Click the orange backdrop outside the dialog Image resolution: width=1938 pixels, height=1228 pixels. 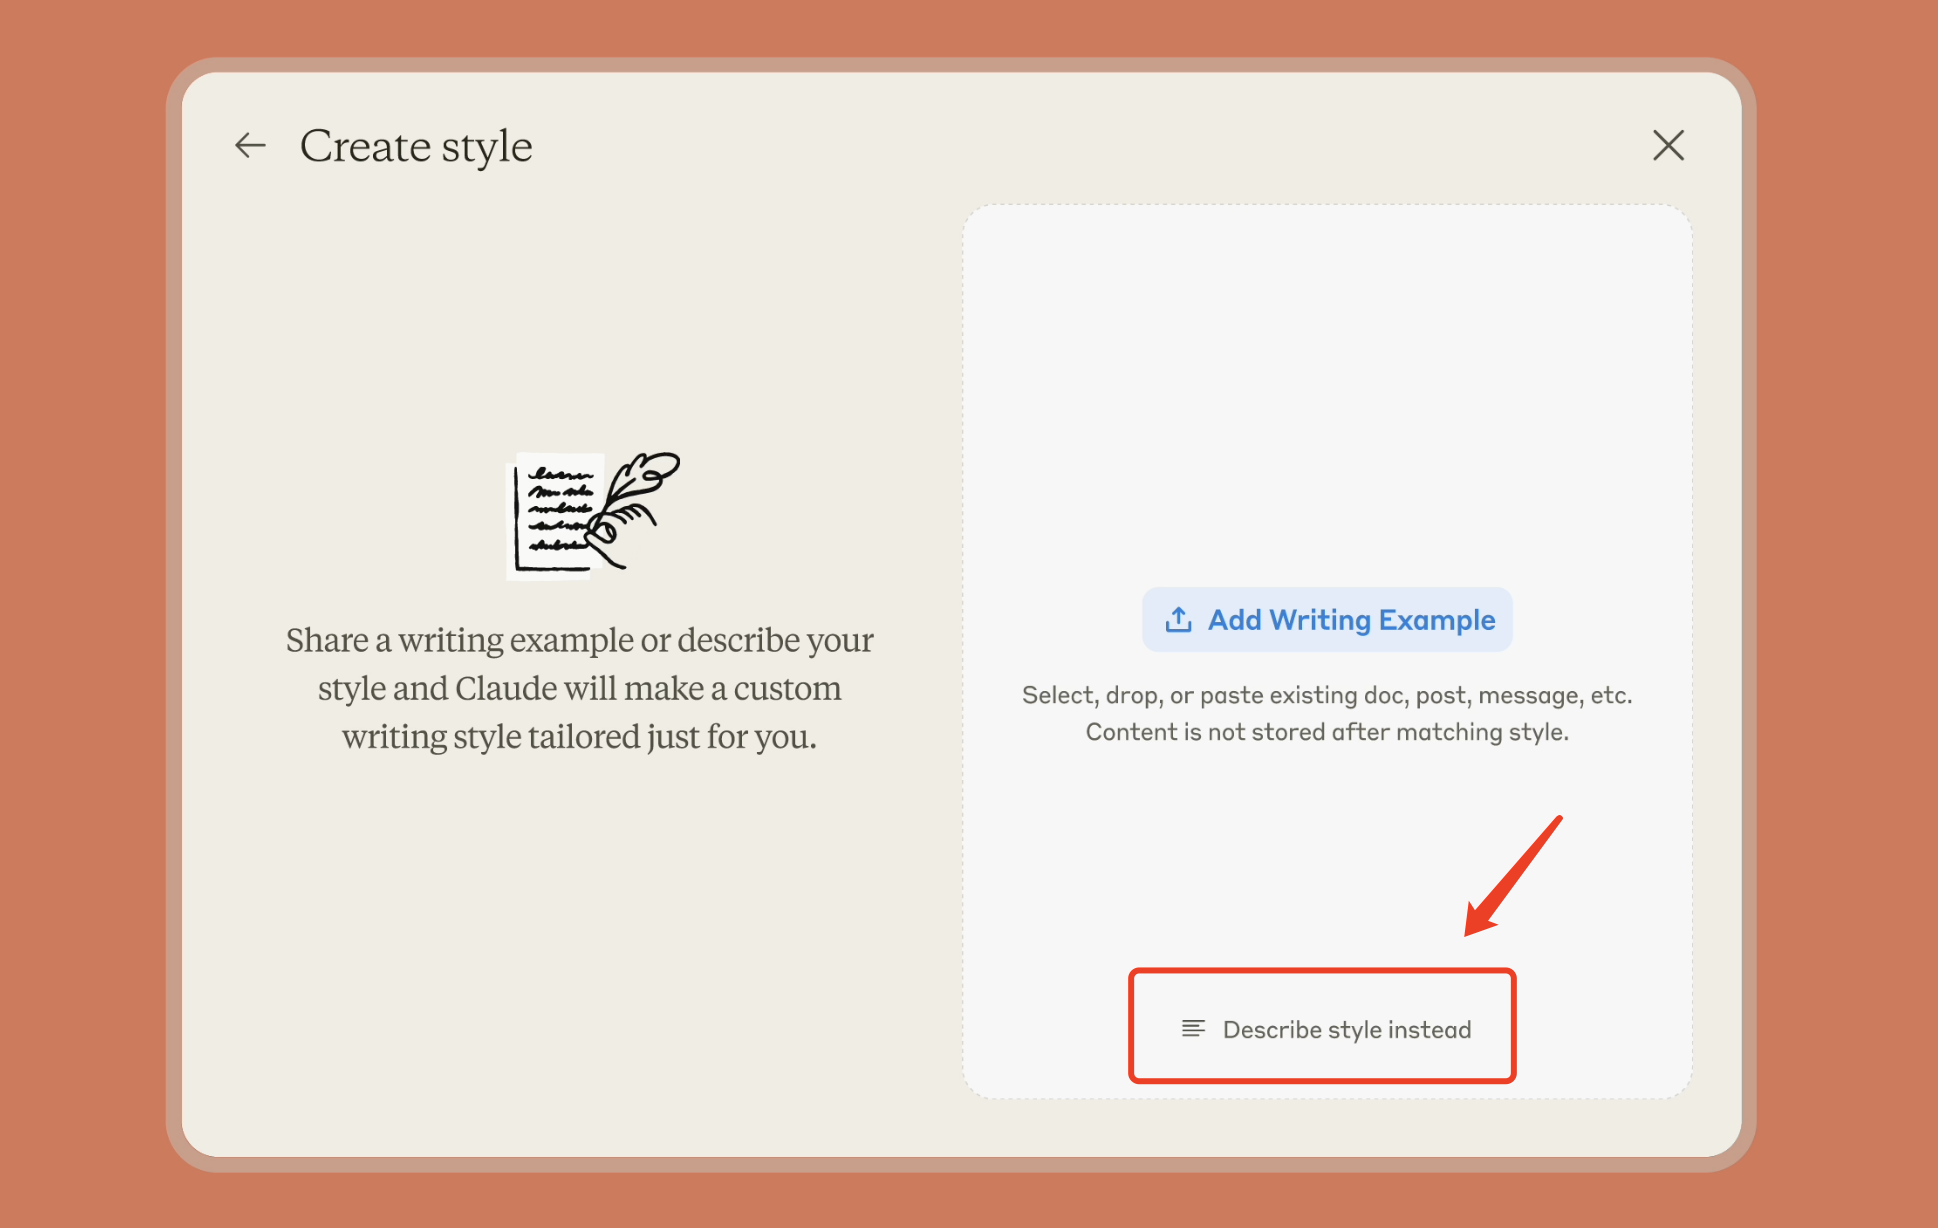coord(80,600)
